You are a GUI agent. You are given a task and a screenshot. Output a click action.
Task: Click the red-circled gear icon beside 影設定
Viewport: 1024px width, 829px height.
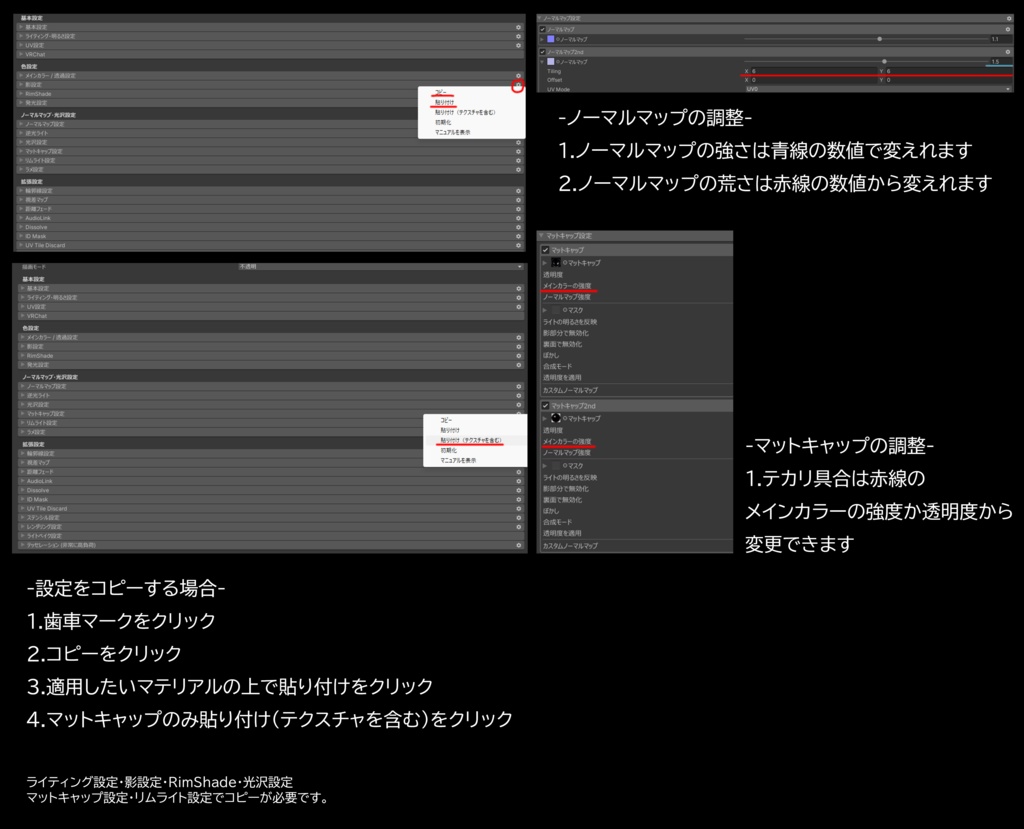click(517, 84)
